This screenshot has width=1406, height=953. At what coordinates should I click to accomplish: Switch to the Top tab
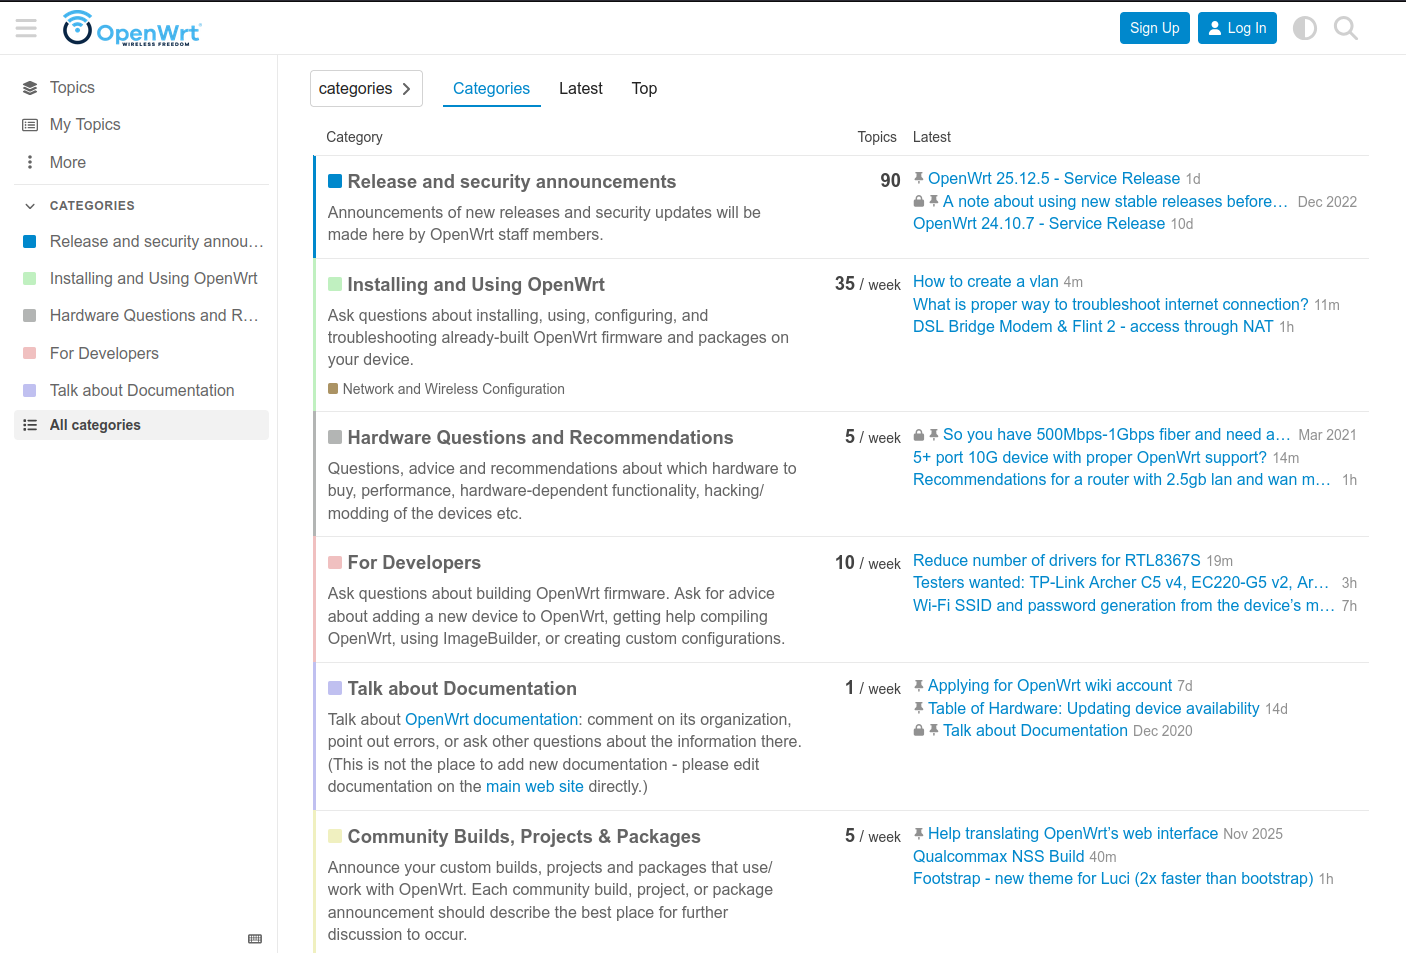(x=644, y=89)
